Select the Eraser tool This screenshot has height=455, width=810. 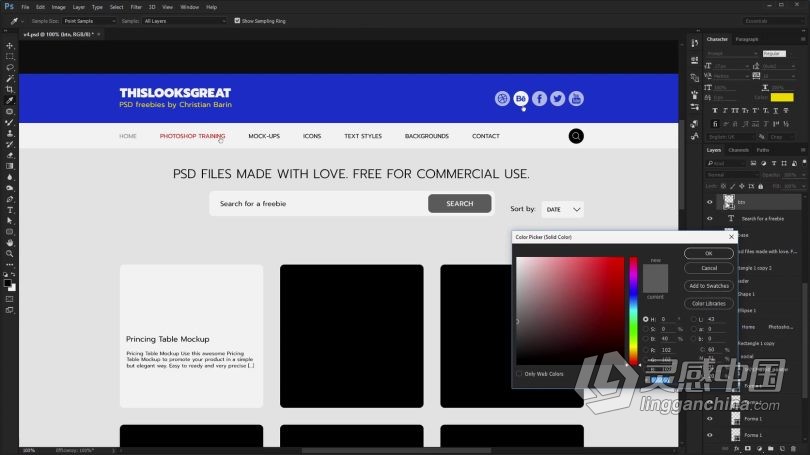(x=9, y=155)
